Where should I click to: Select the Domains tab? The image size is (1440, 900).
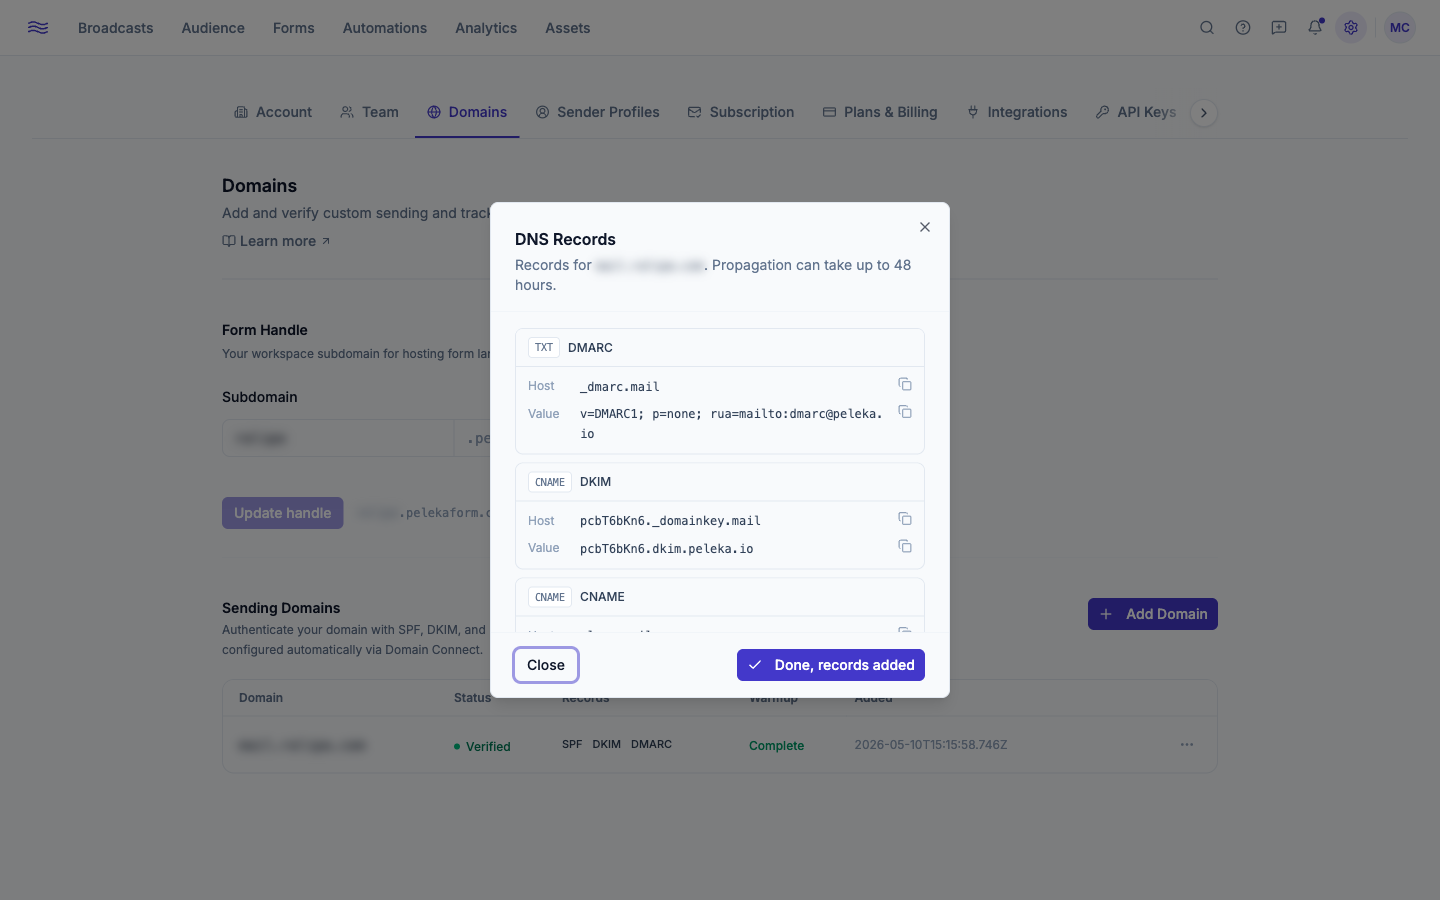[467, 112]
